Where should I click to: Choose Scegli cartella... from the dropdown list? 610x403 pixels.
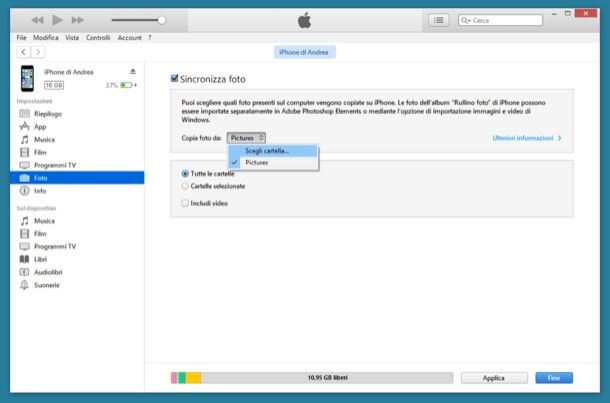coord(273,151)
